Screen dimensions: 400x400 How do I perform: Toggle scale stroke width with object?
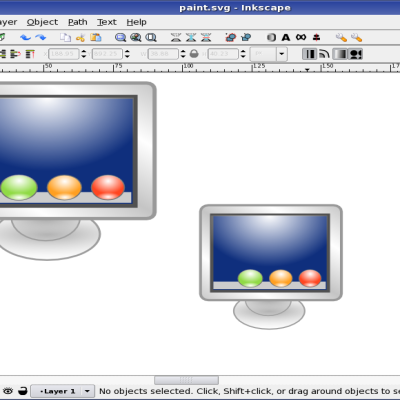pos(309,54)
